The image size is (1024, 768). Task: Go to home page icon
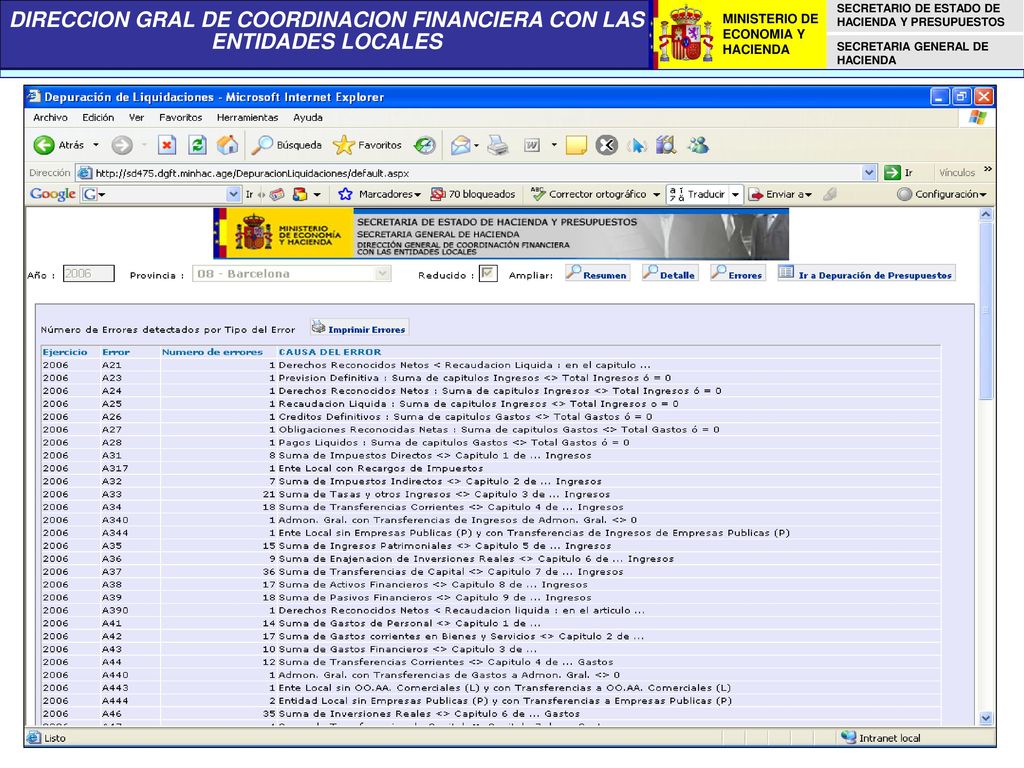(227, 145)
